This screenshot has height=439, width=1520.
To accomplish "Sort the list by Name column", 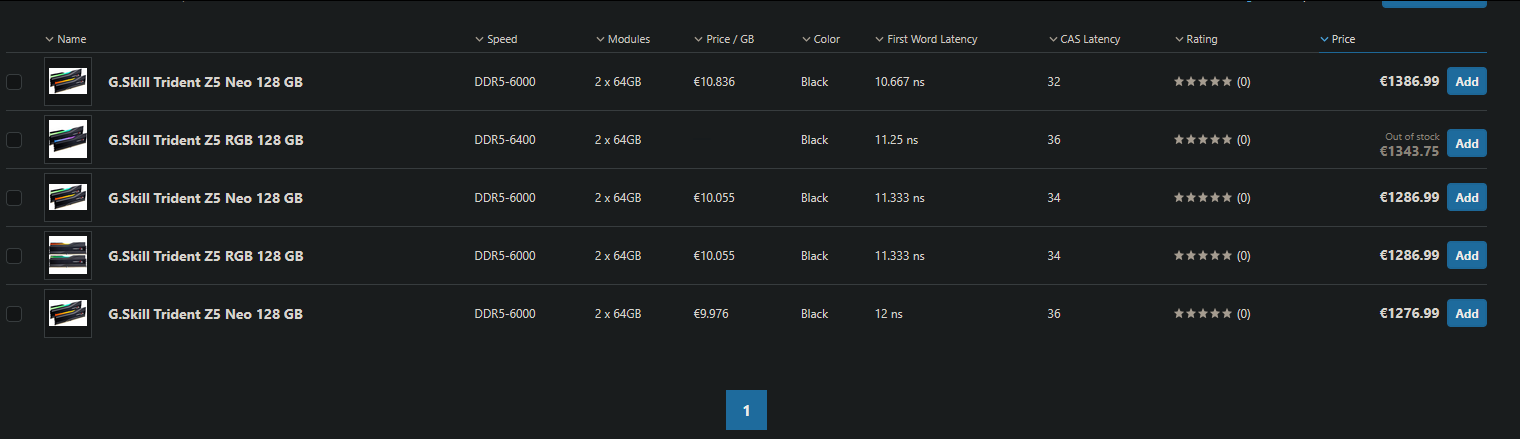I will coord(66,39).
